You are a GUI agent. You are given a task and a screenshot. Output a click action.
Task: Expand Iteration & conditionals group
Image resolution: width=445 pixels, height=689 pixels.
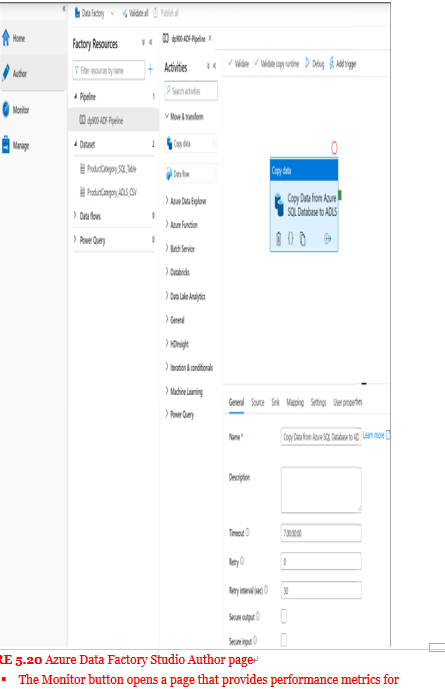tap(167, 367)
